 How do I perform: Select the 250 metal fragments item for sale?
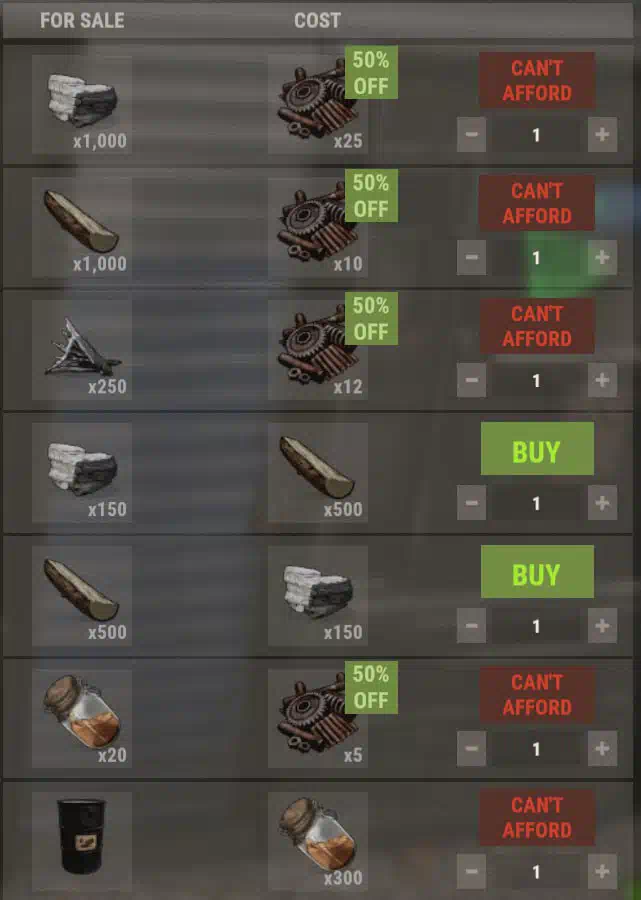coord(81,350)
